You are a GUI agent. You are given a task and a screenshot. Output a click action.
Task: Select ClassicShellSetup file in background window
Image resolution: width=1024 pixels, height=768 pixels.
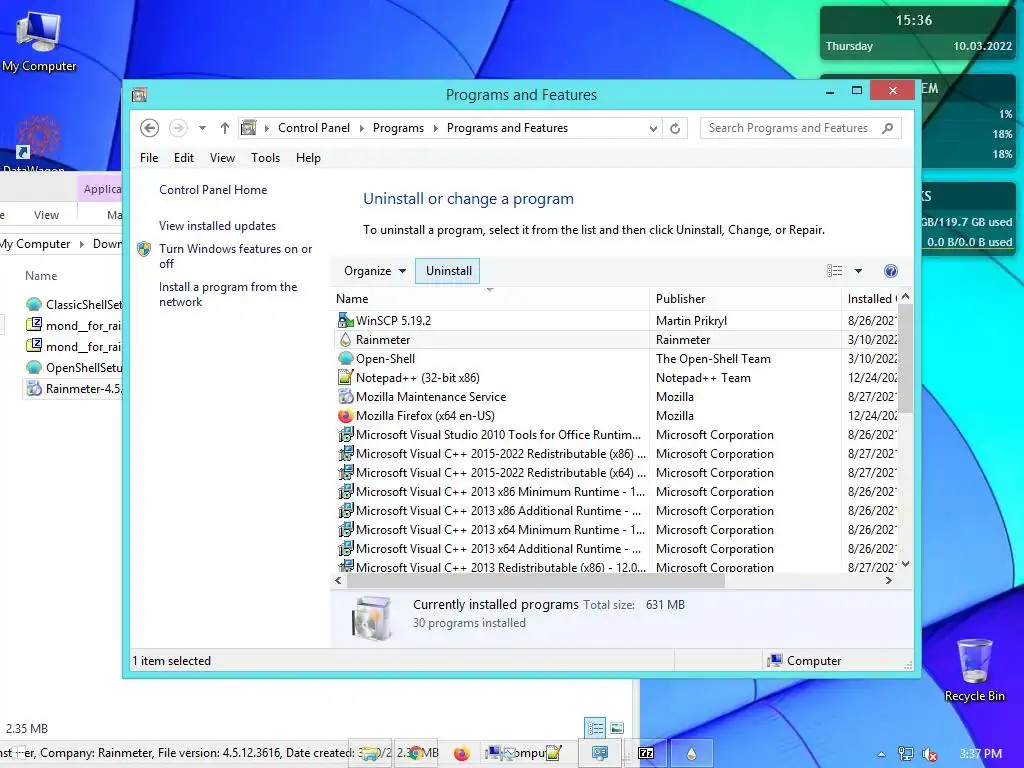coord(74,304)
